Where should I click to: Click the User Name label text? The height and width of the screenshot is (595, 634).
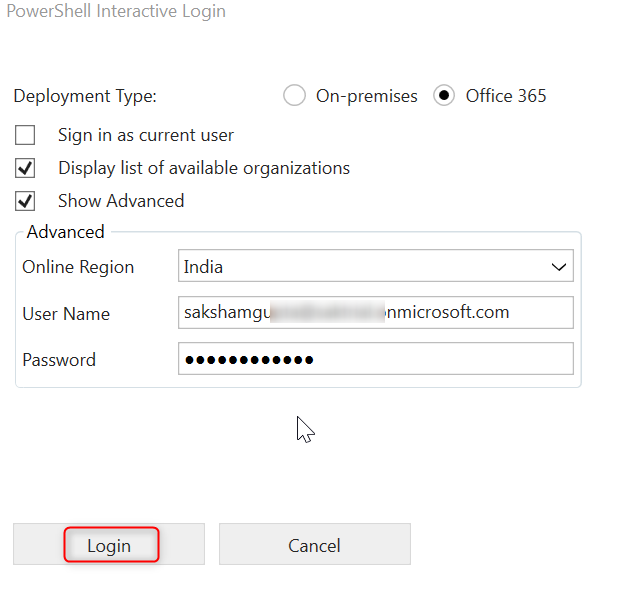[x=66, y=314]
